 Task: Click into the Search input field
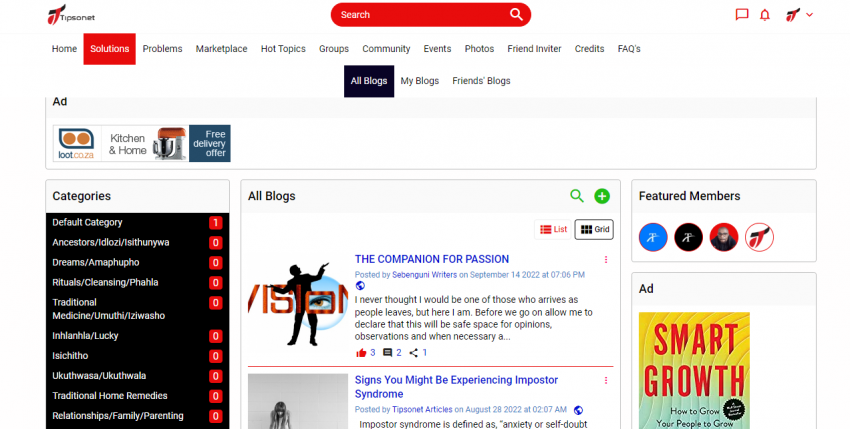click(x=420, y=15)
